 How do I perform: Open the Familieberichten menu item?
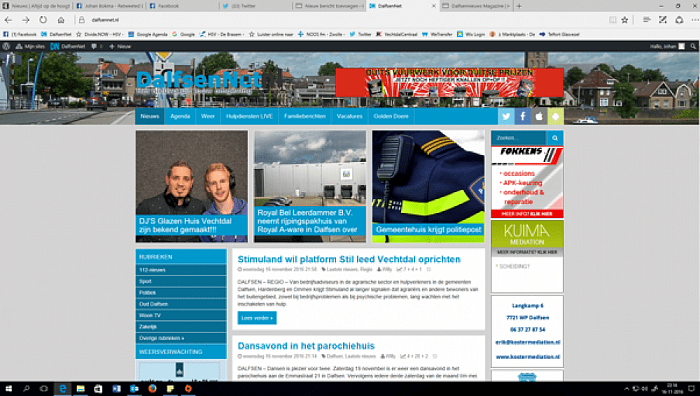pos(304,116)
